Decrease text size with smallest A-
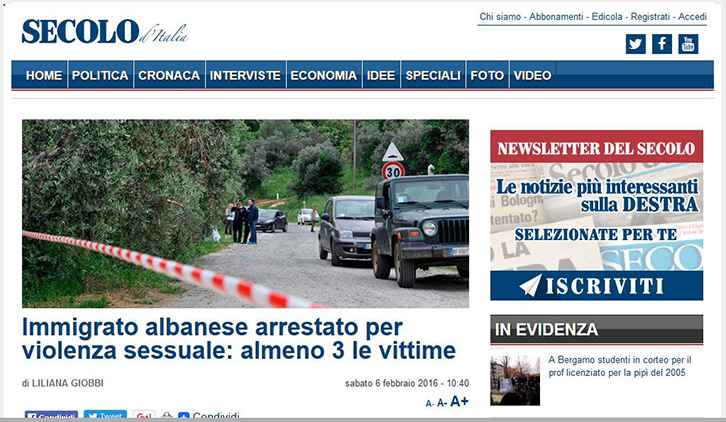The width and height of the screenshot is (726, 422). pyautogui.click(x=430, y=404)
